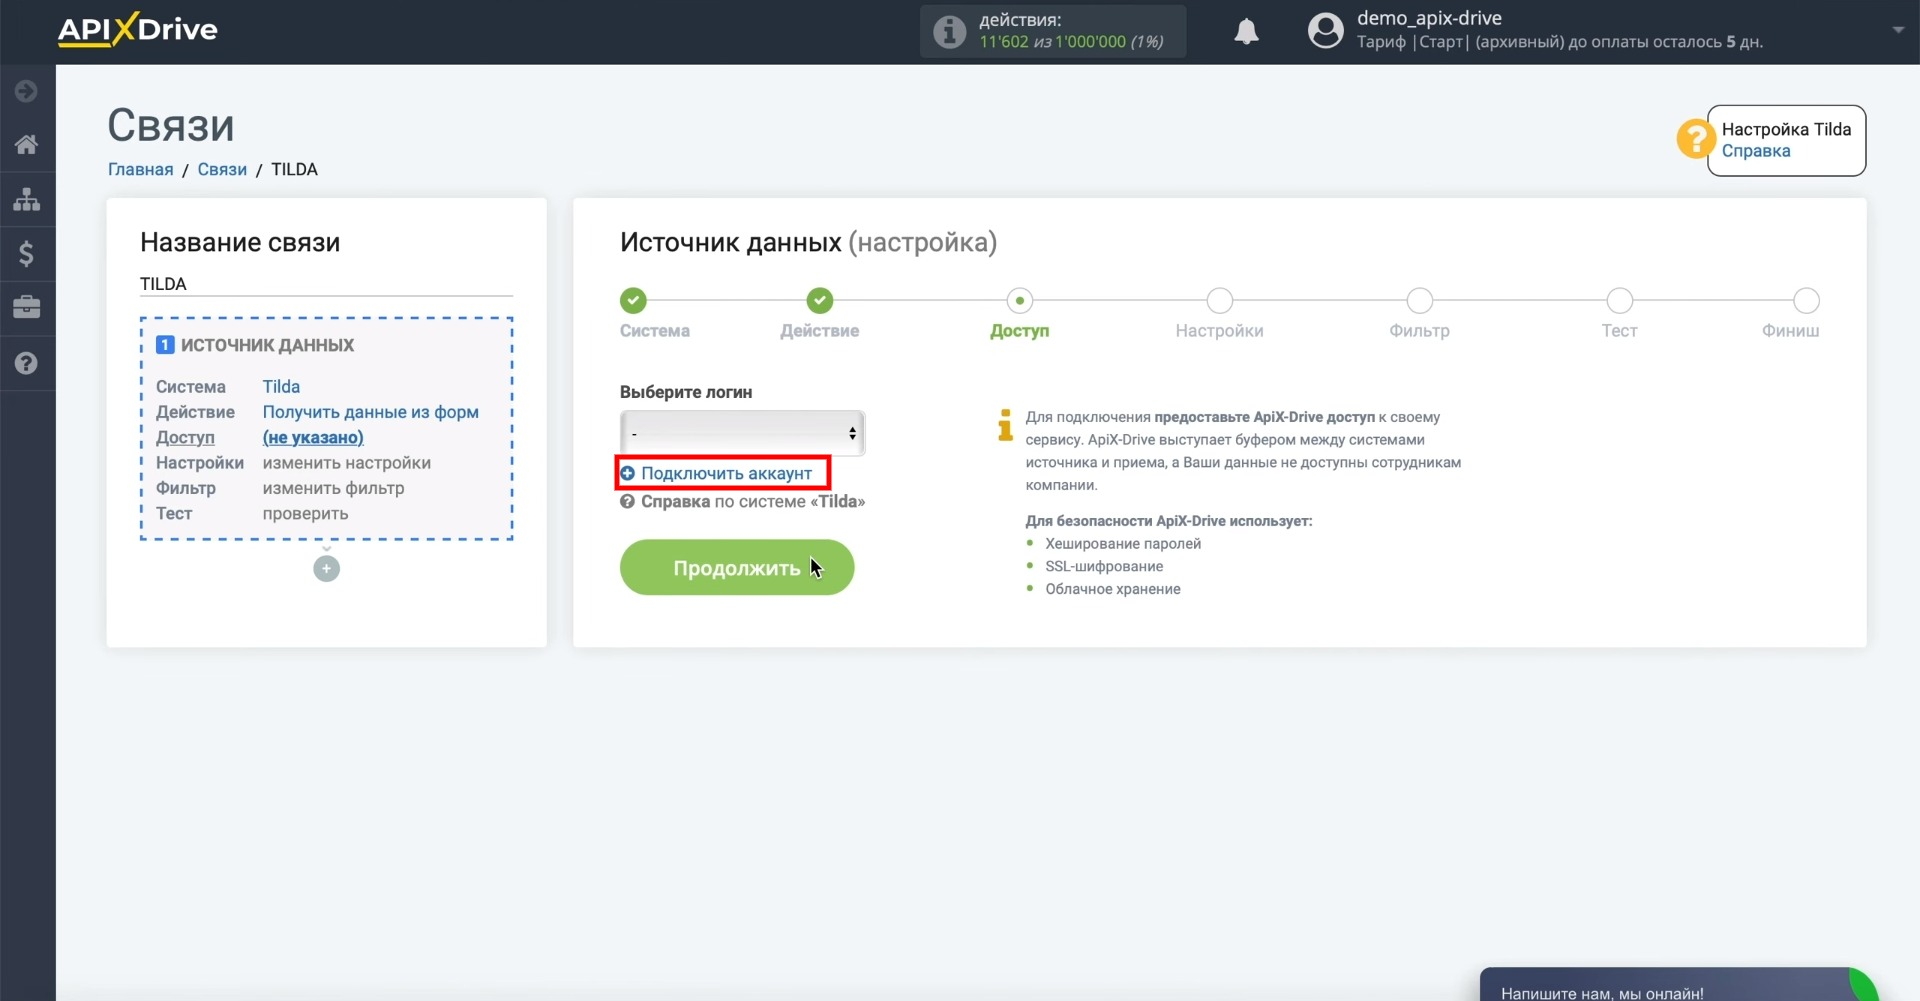The image size is (1920, 1001).
Task: Open the online chat widget
Action: (x=1678, y=985)
